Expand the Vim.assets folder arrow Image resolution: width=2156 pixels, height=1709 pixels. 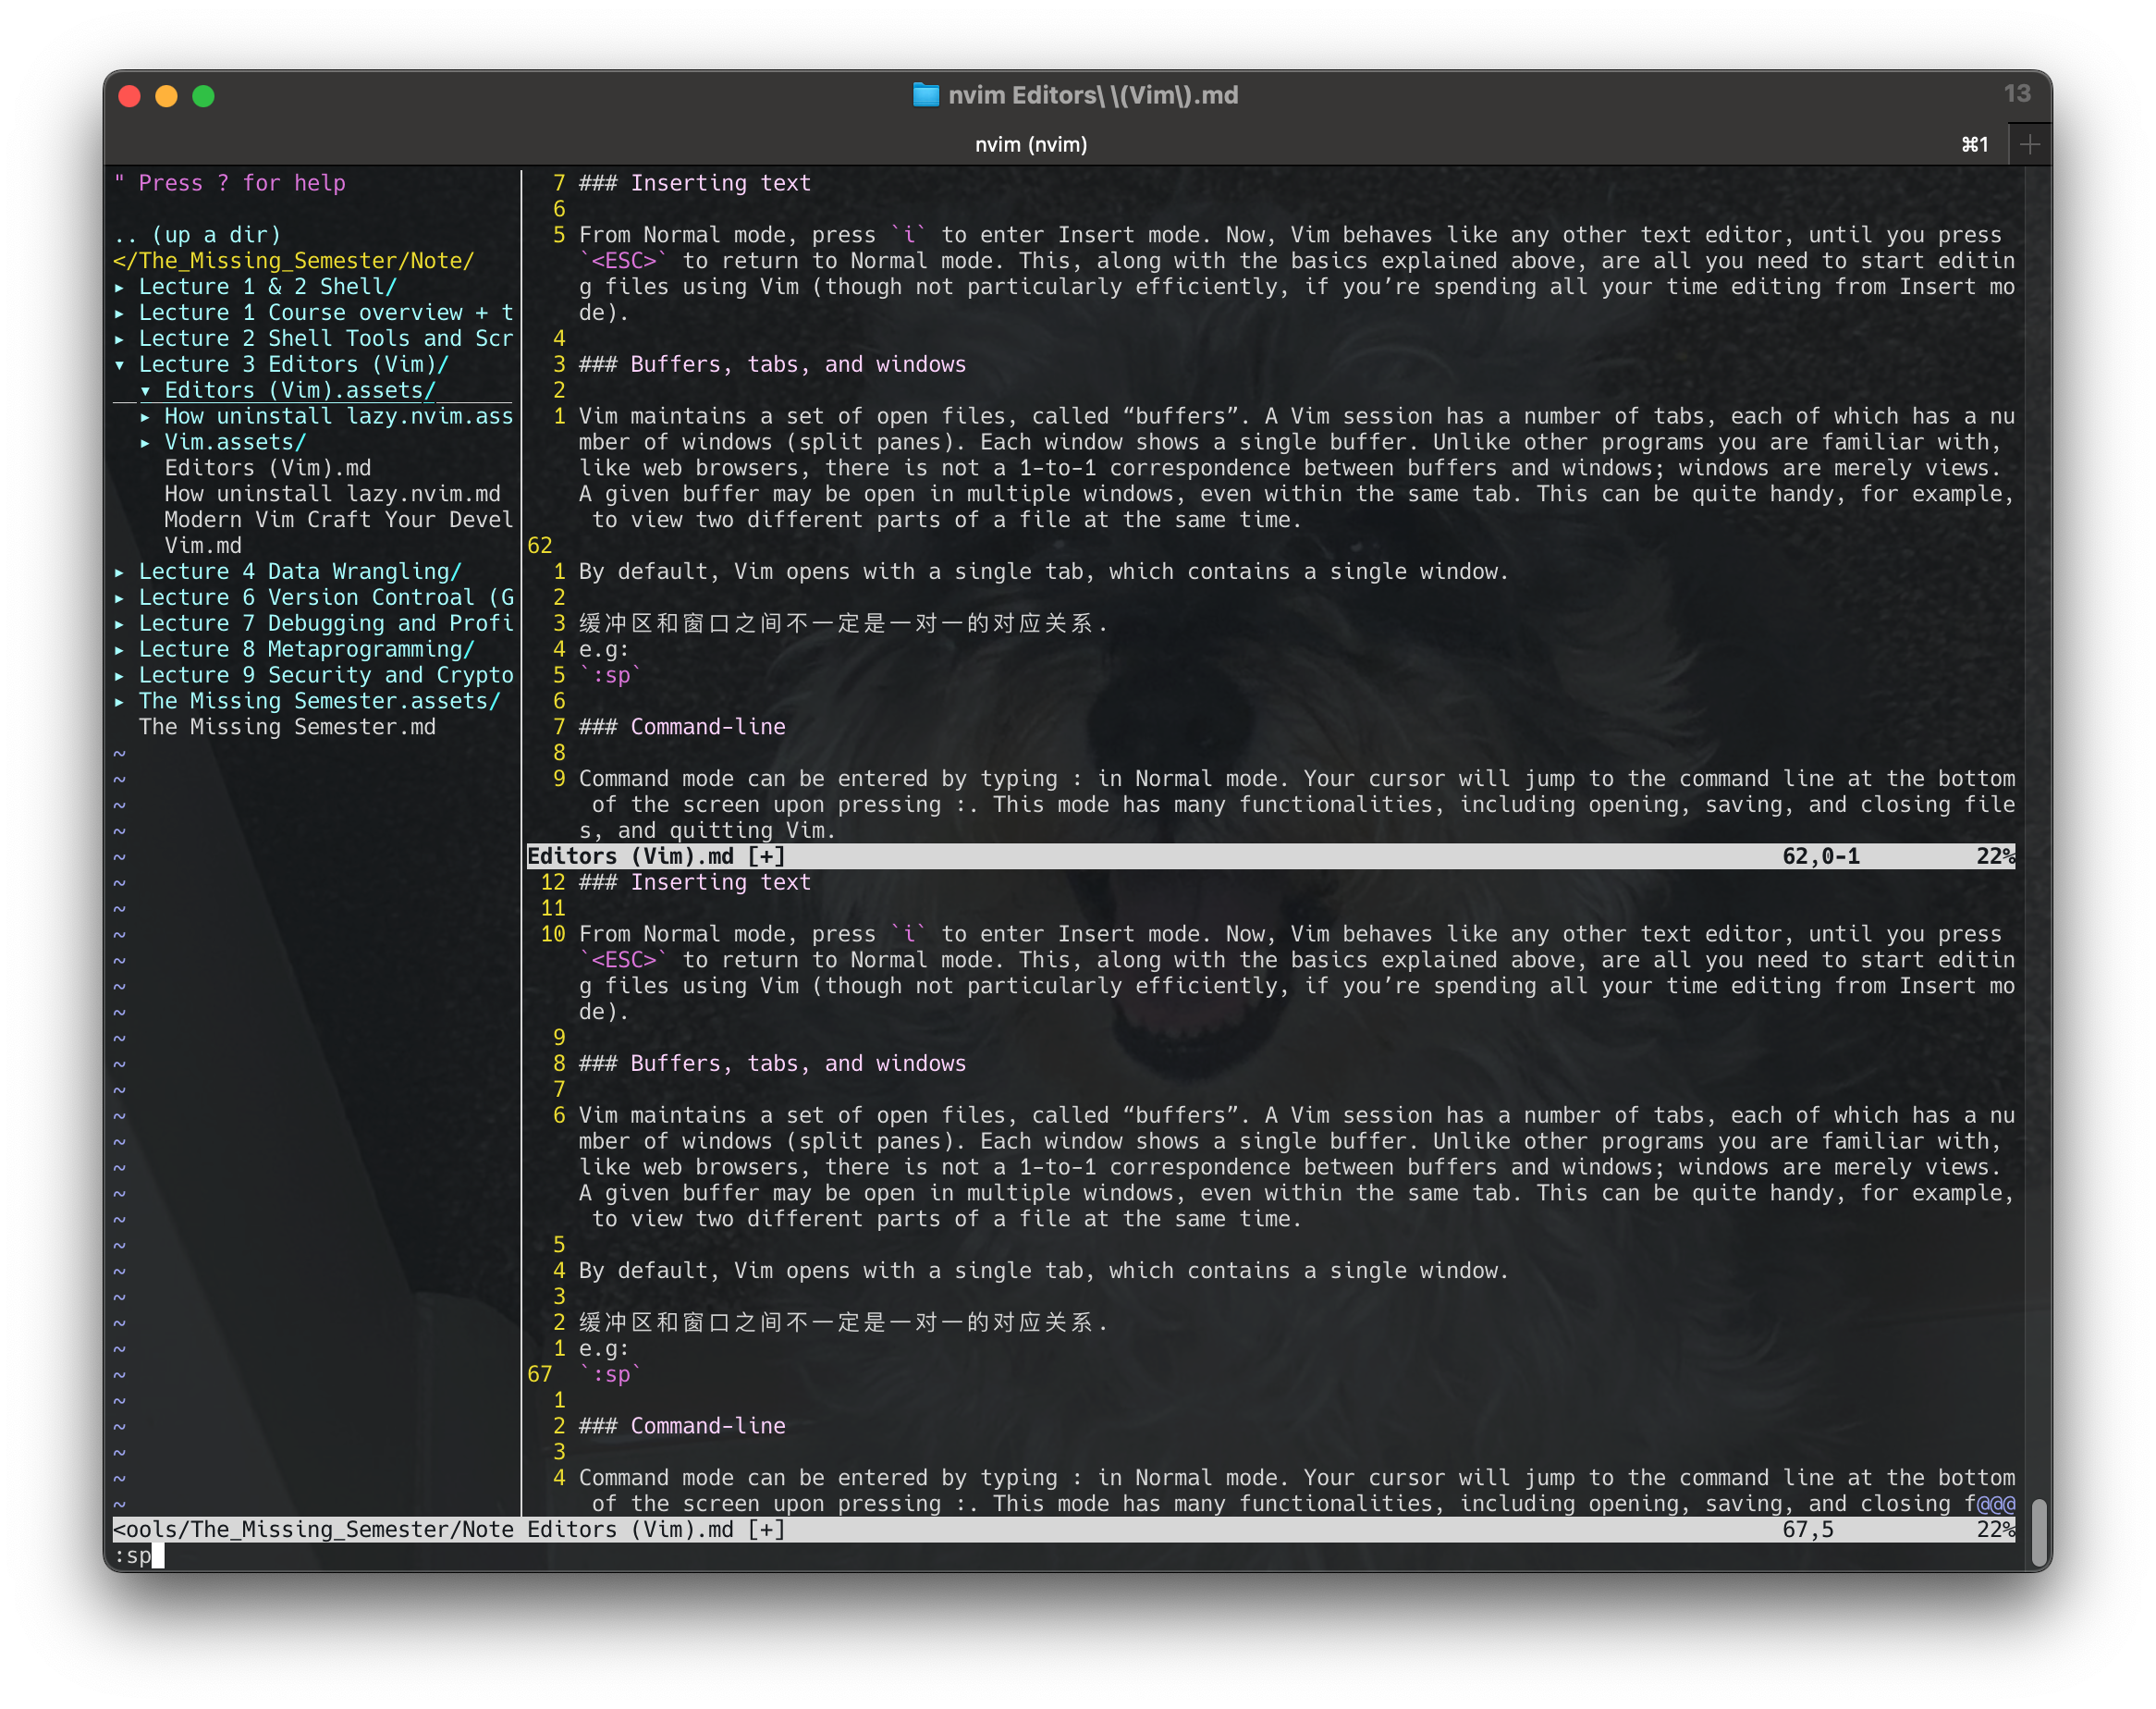(x=146, y=443)
